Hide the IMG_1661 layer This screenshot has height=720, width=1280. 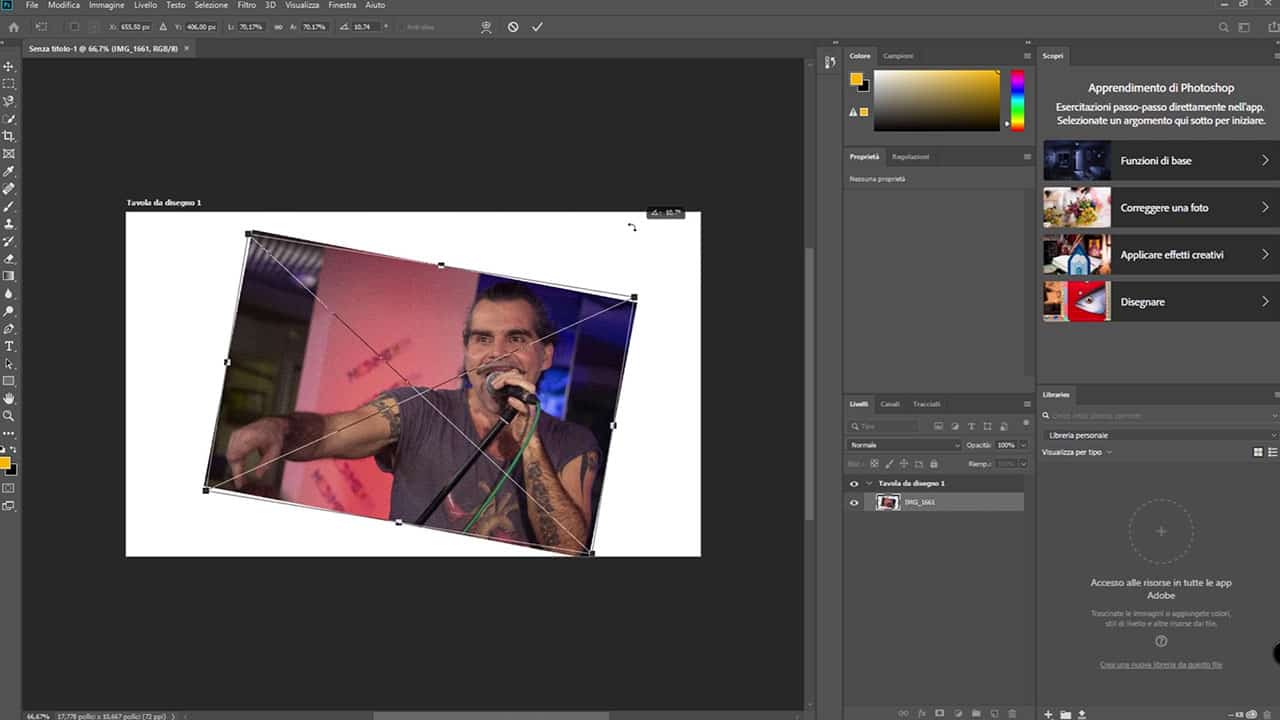pos(854,503)
